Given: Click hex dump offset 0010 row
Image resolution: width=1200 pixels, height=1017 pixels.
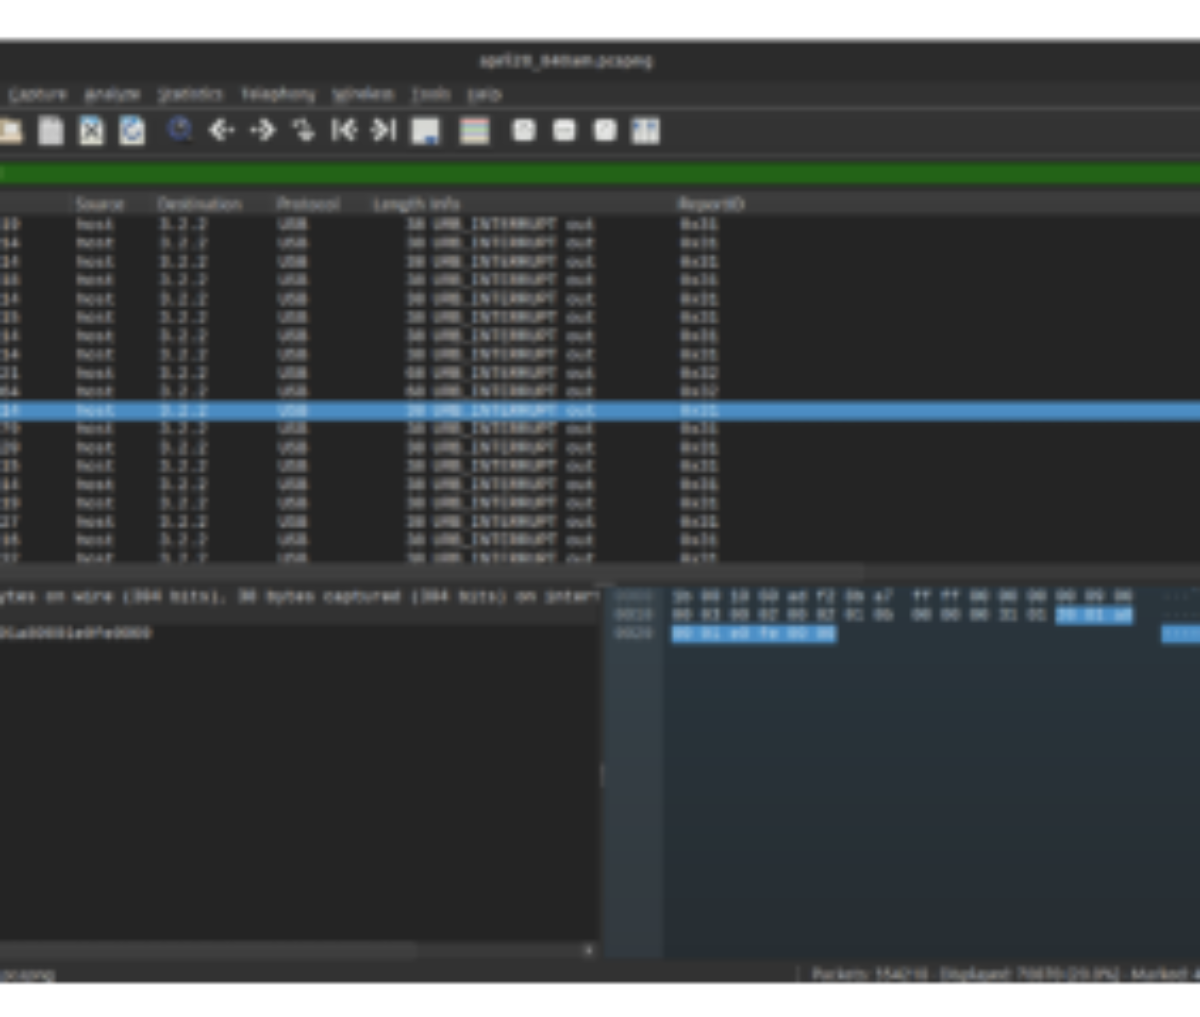Looking at the screenshot, I should (x=900, y=615).
